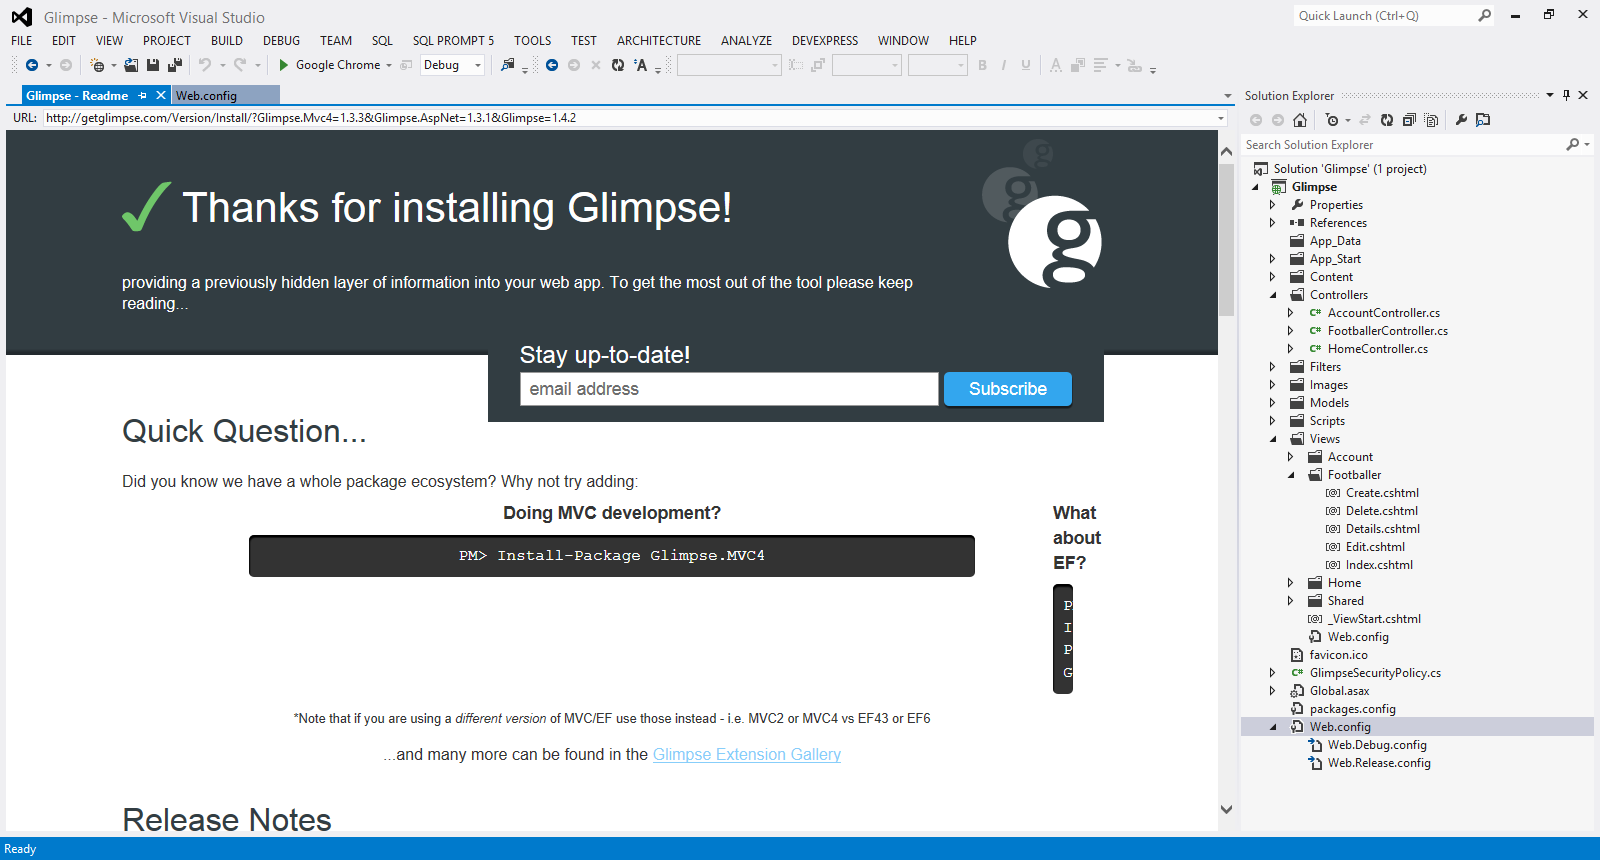Viewport: 1600px width, 860px height.
Task: Click the email address input field
Action: (x=729, y=389)
